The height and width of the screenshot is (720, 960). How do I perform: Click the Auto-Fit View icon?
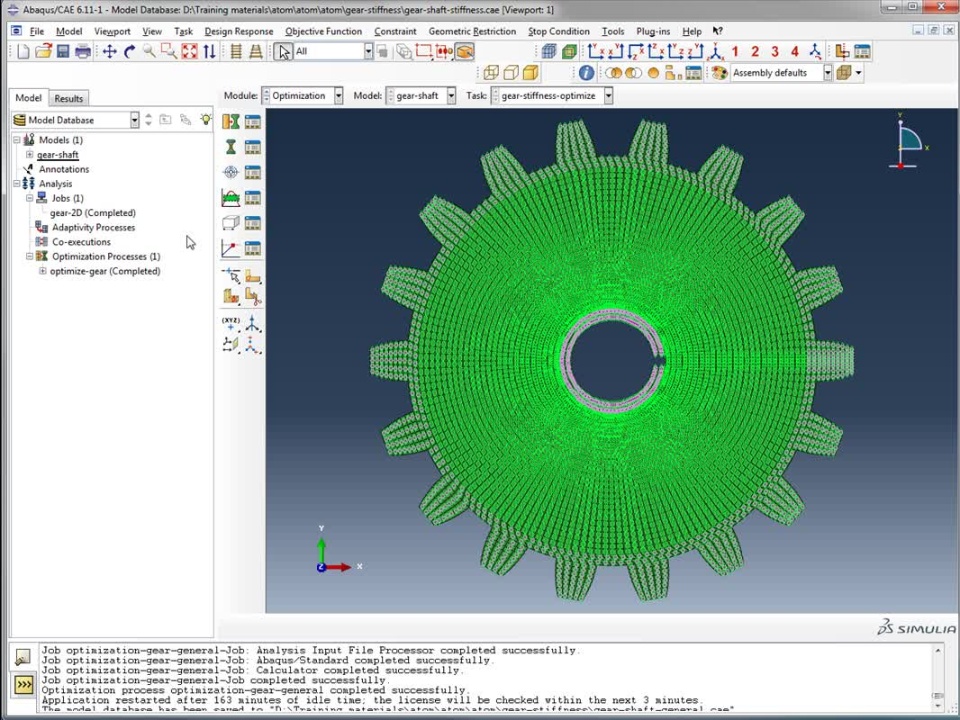(x=189, y=51)
